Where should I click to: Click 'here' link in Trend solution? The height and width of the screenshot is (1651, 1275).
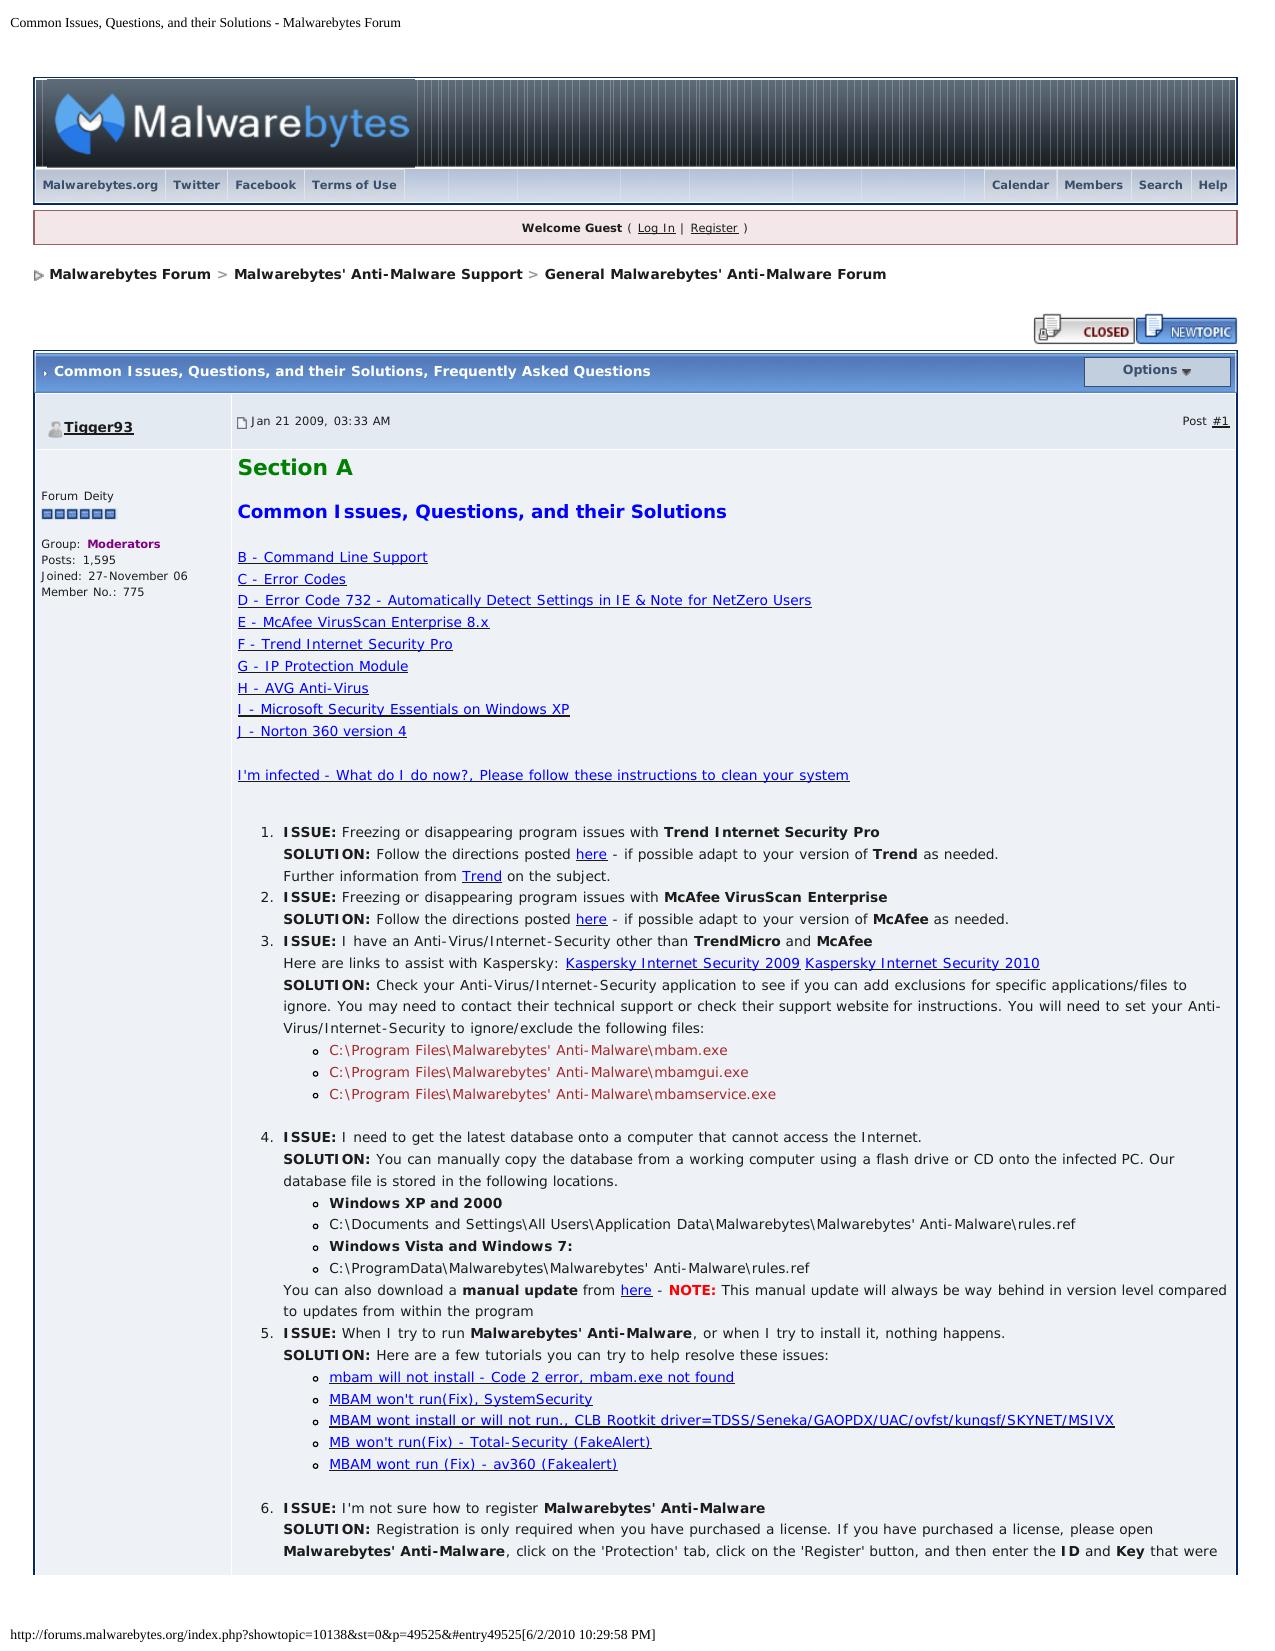591,854
